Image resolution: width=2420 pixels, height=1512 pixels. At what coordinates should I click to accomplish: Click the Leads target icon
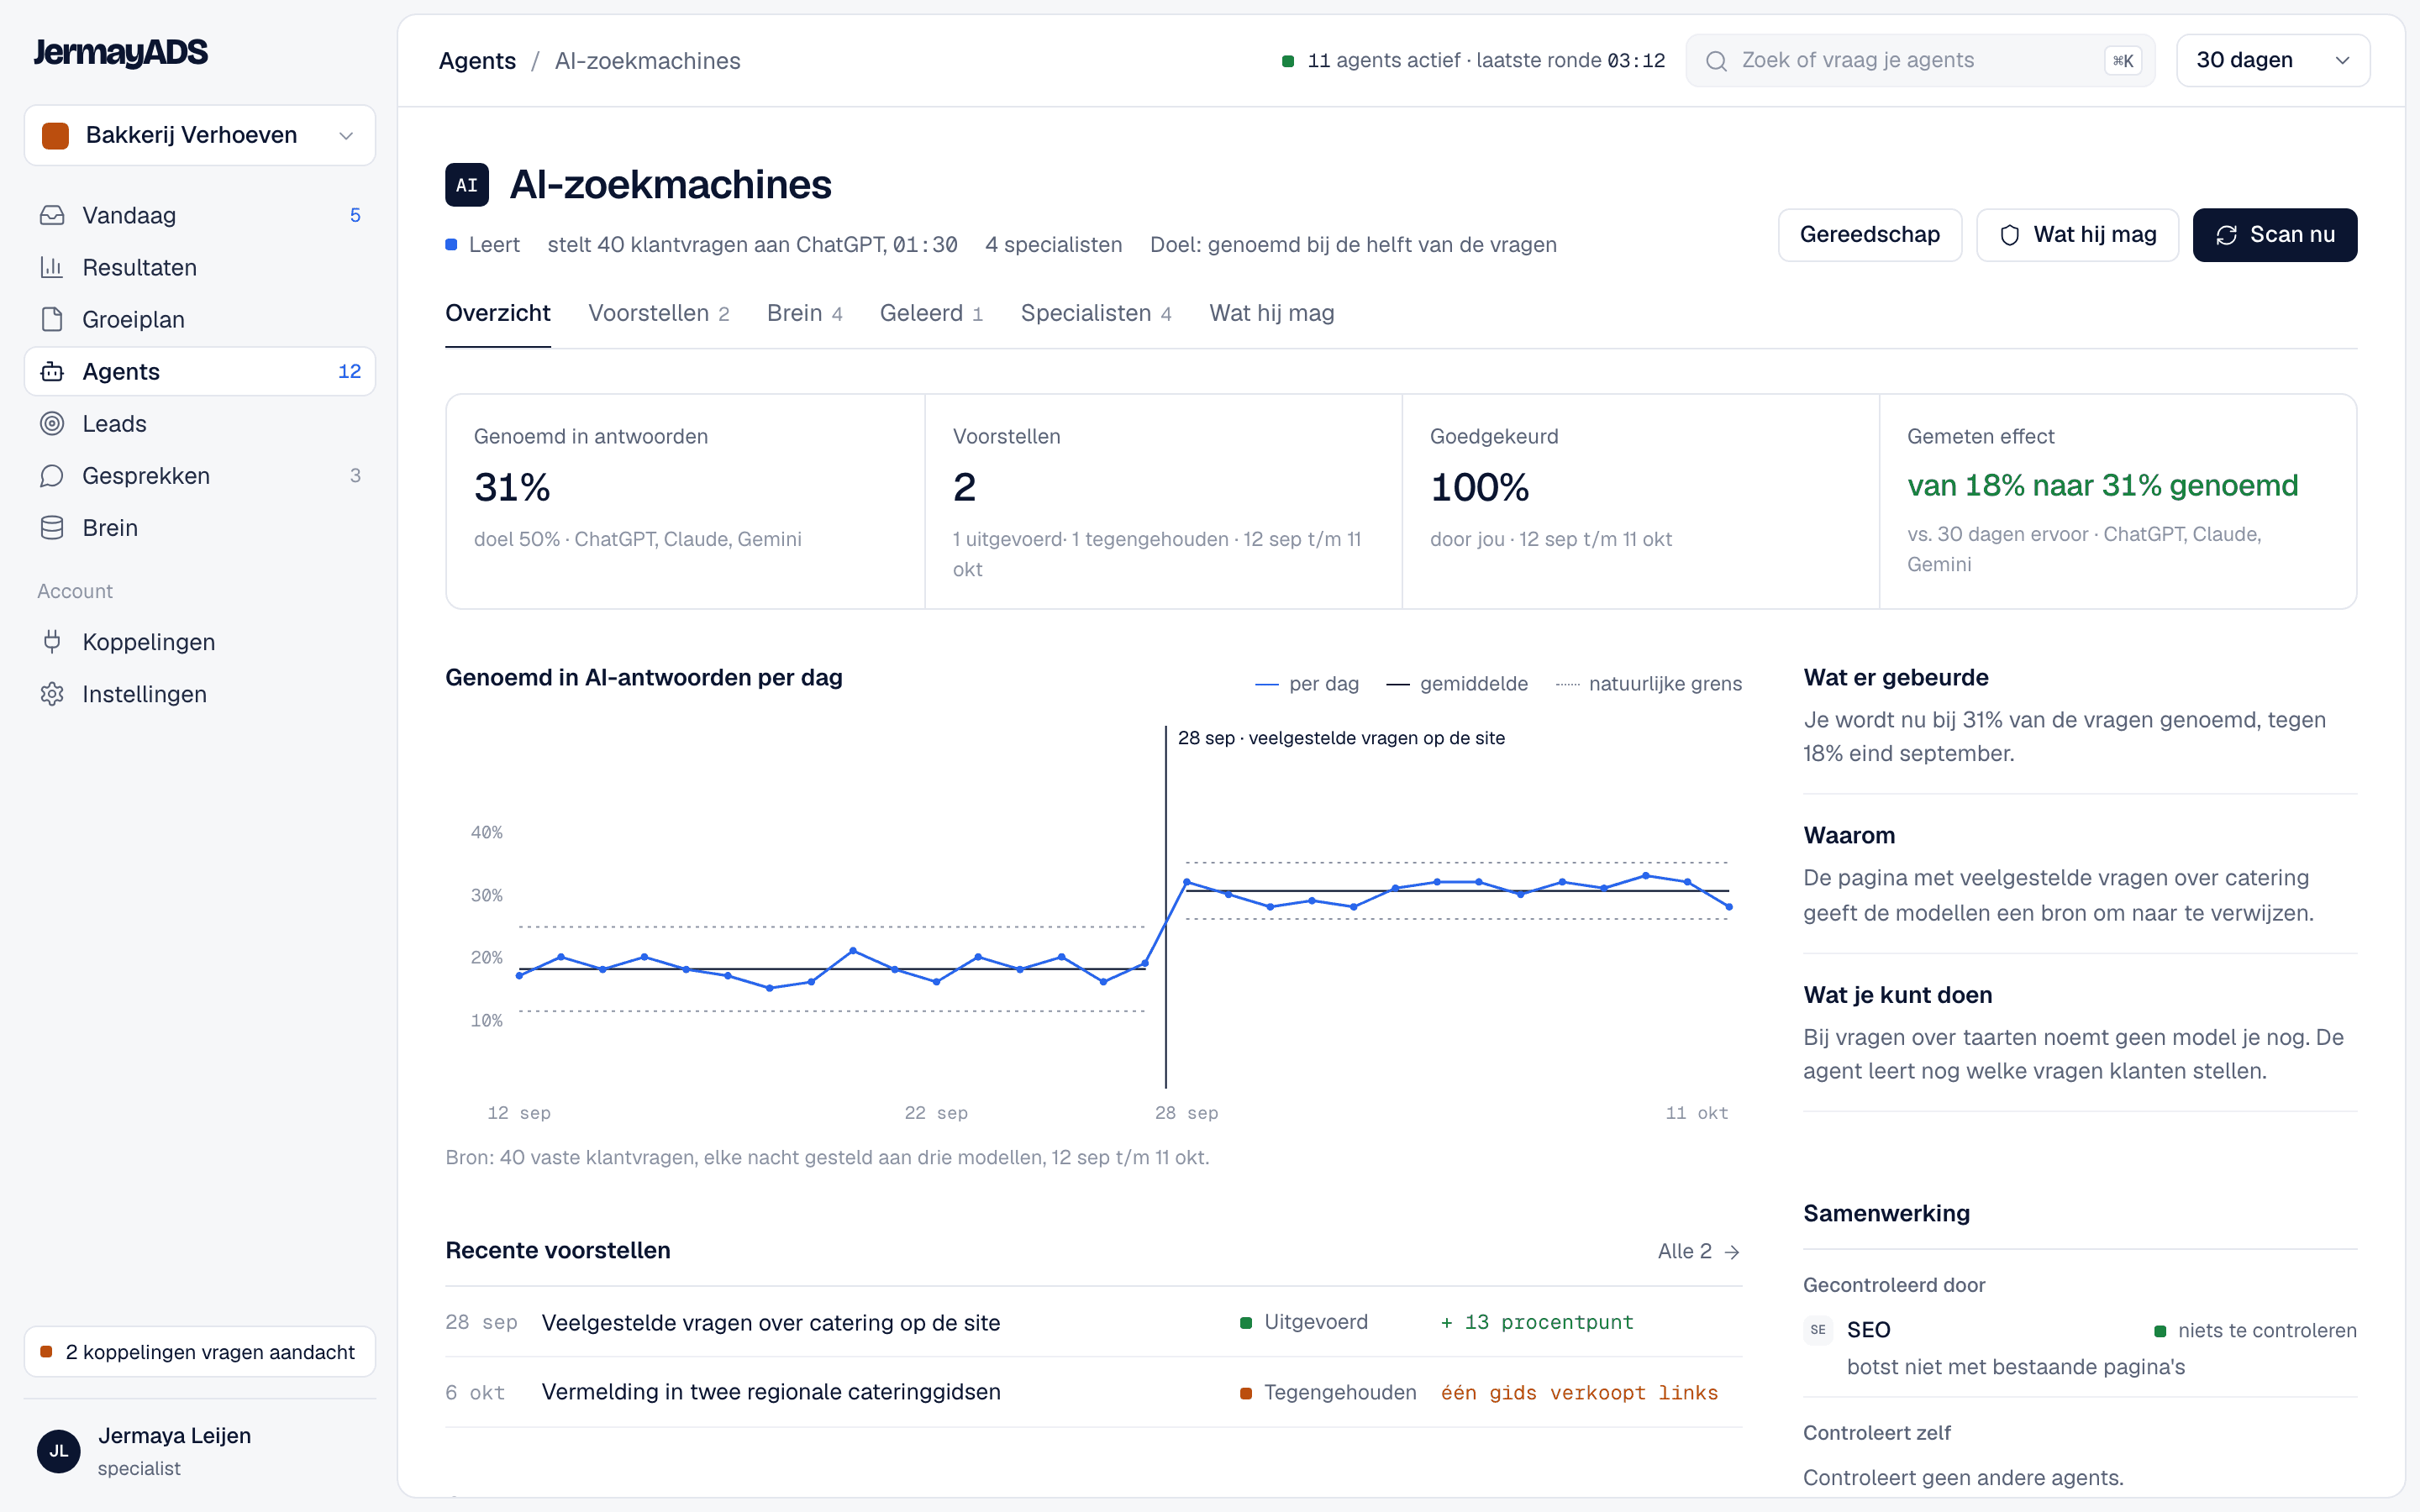(x=52, y=423)
